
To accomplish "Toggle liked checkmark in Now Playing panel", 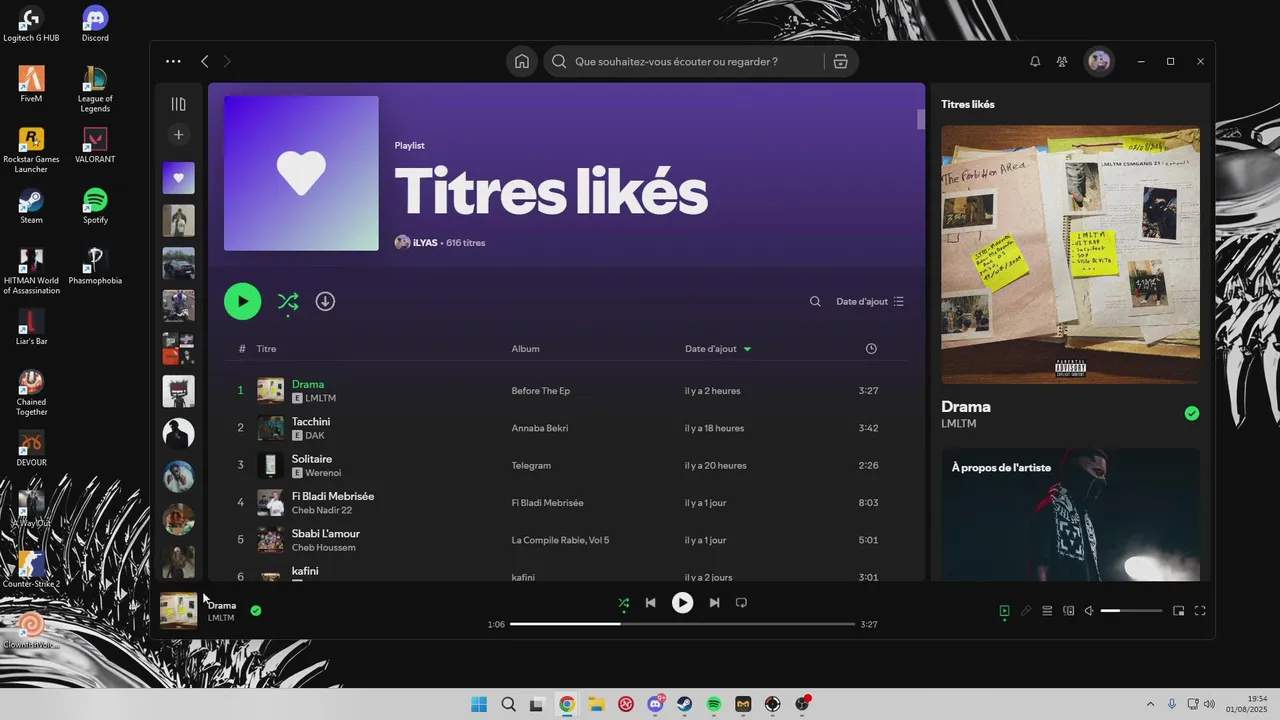I will pos(1191,413).
